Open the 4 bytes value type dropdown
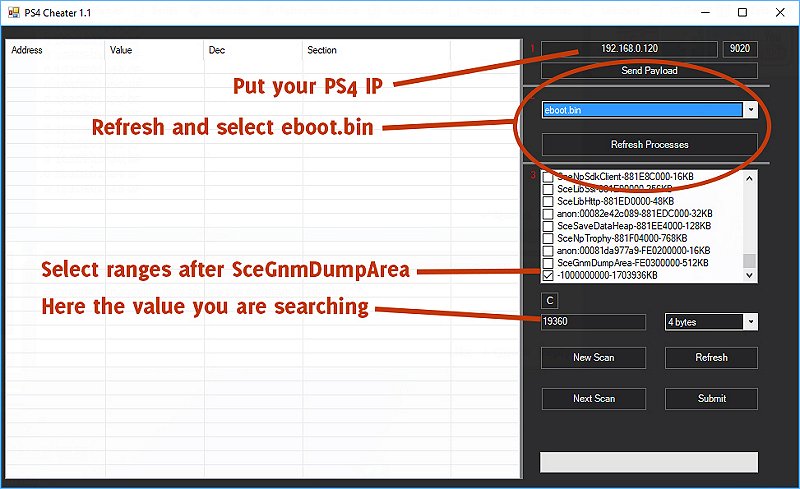800x489 pixels. point(751,322)
